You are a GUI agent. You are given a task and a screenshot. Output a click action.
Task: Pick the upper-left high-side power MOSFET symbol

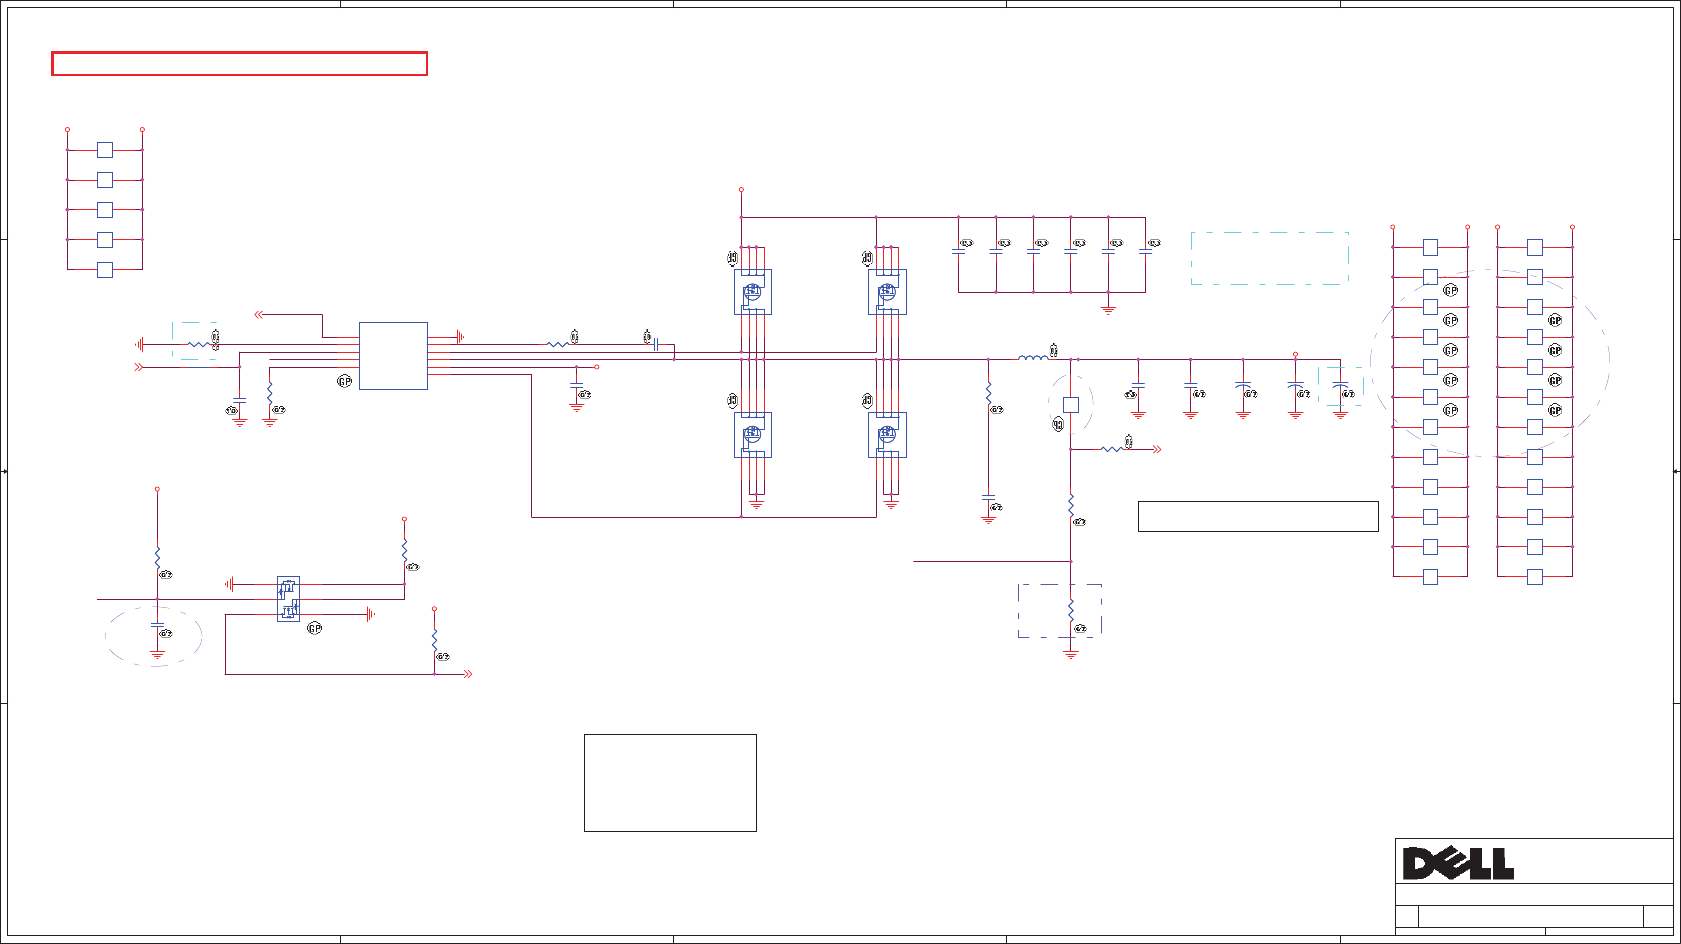tap(753, 292)
